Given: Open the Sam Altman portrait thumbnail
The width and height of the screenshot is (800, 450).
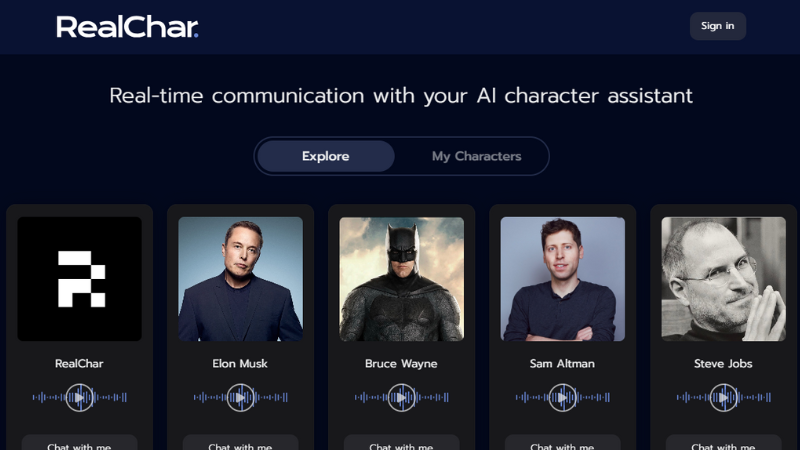Looking at the screenshot, I should [x=562, y=279].
